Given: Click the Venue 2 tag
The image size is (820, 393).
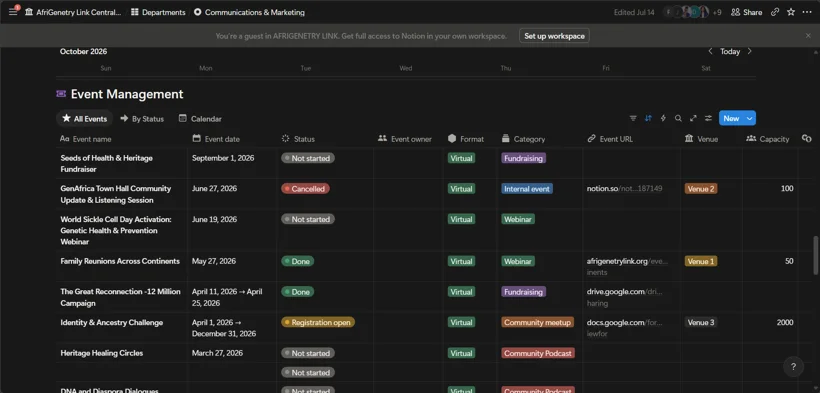Looking at the screenshot, I should point(701,189).
